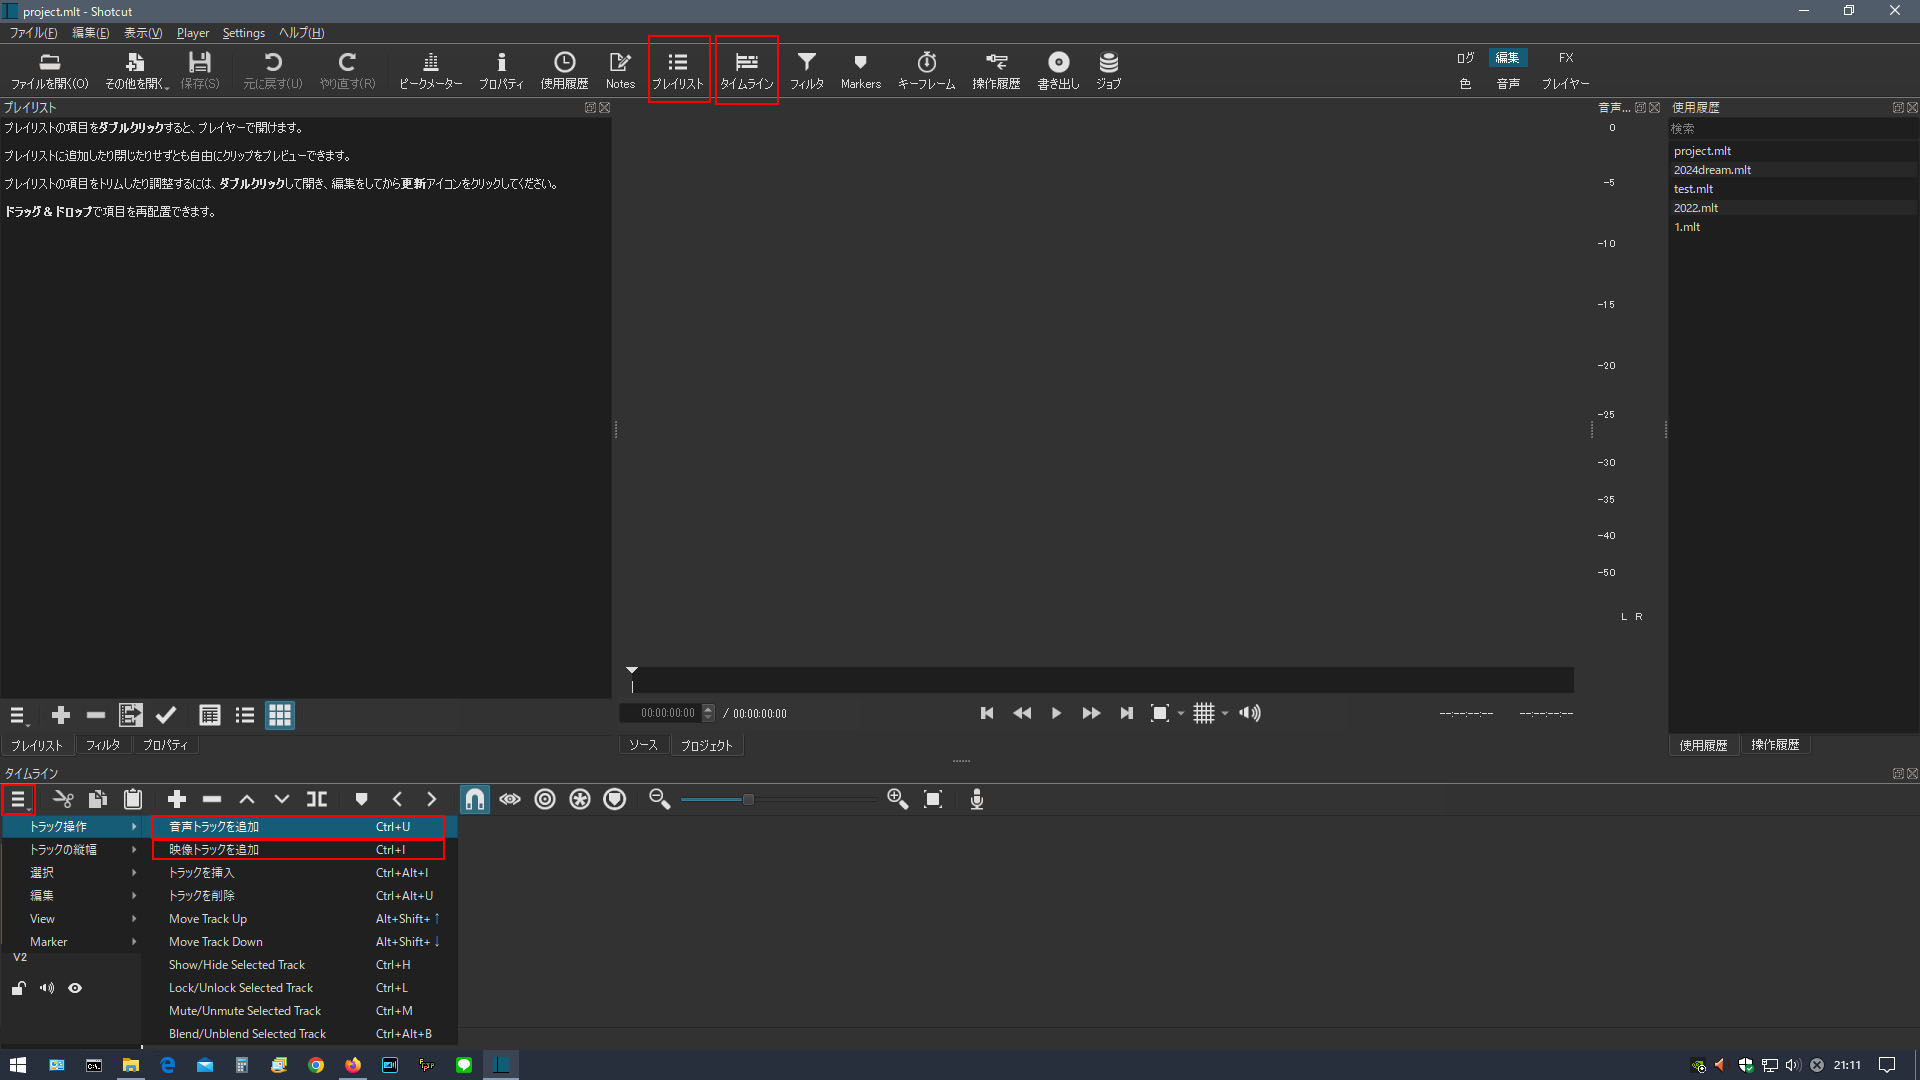Open the Filters panel with funnel icon
Viewport: 1920px width, 1080px height.
coord(806,71)
